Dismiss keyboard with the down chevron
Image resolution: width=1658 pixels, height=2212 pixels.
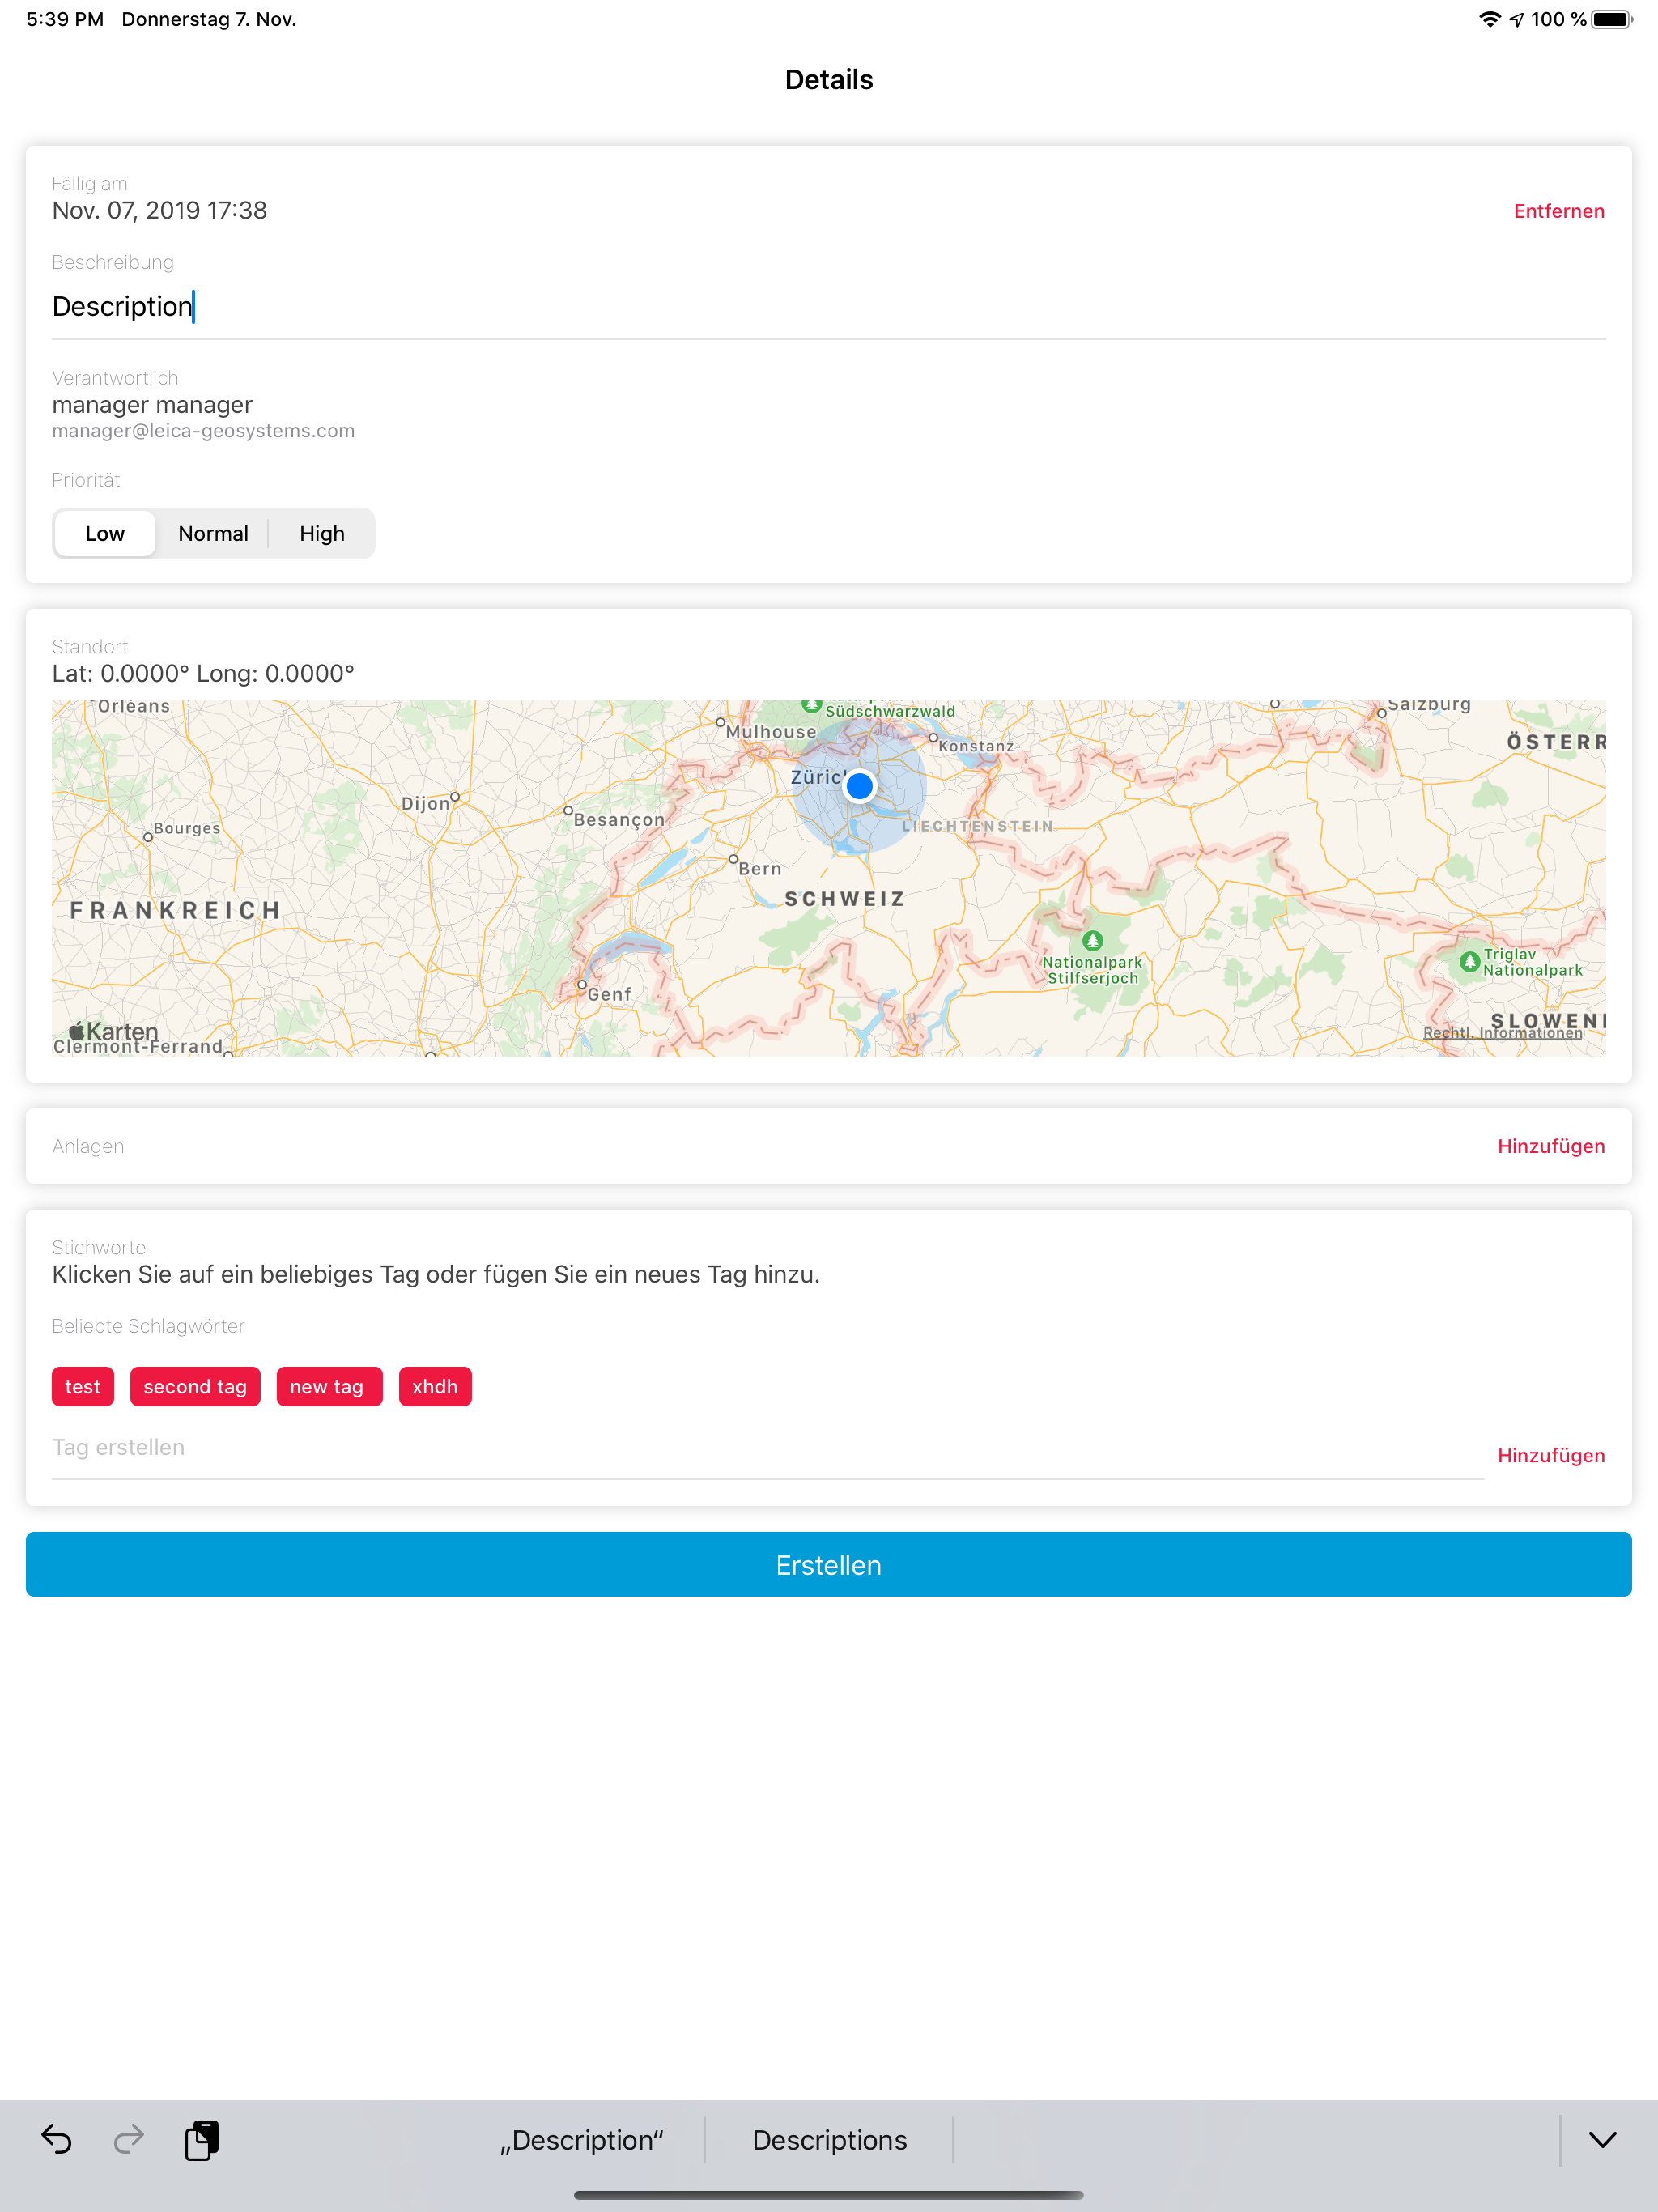tap(1603, 2139)
